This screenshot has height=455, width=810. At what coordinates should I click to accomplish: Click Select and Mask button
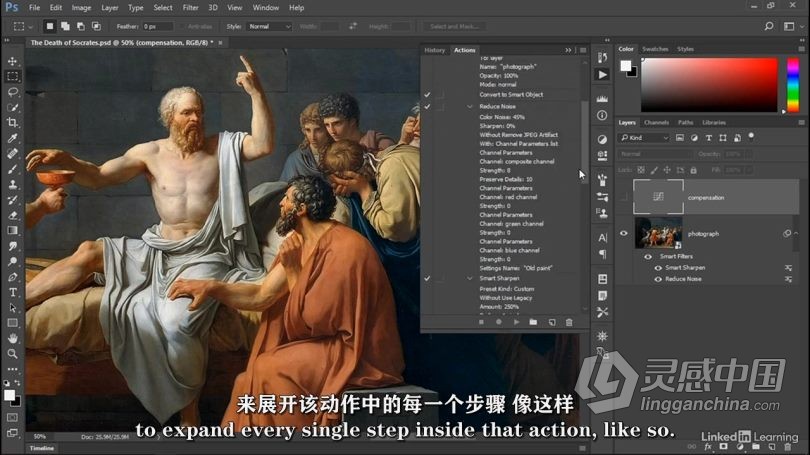[454, 26]
